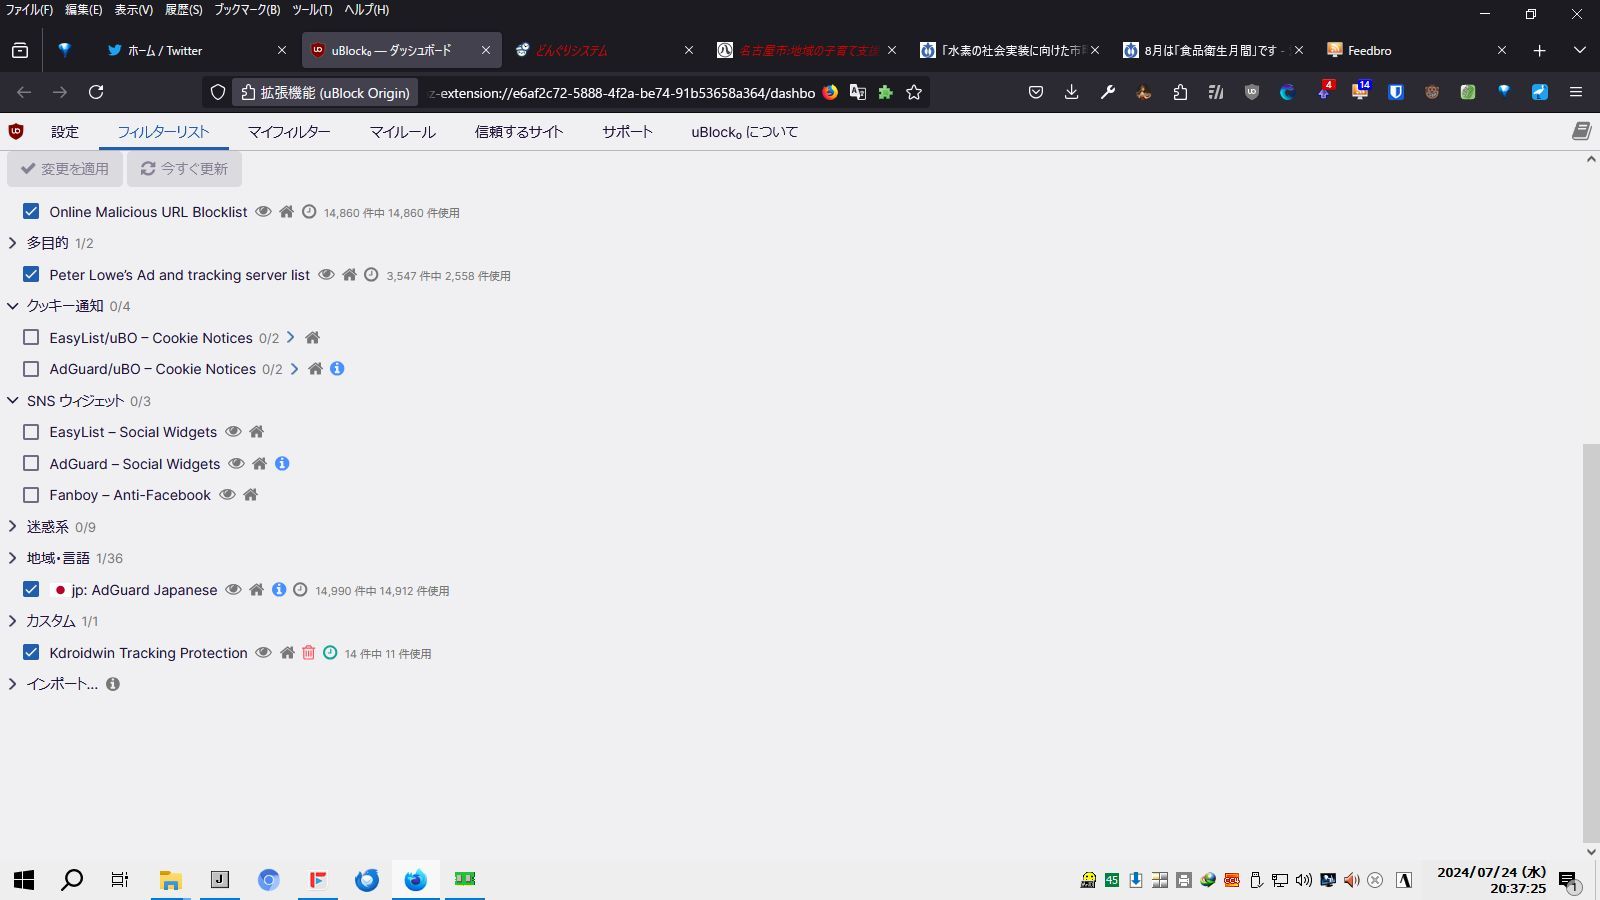Show info for AdGuard Japanese list
The height and width of the screenshot is (900, 1600).
279,590
